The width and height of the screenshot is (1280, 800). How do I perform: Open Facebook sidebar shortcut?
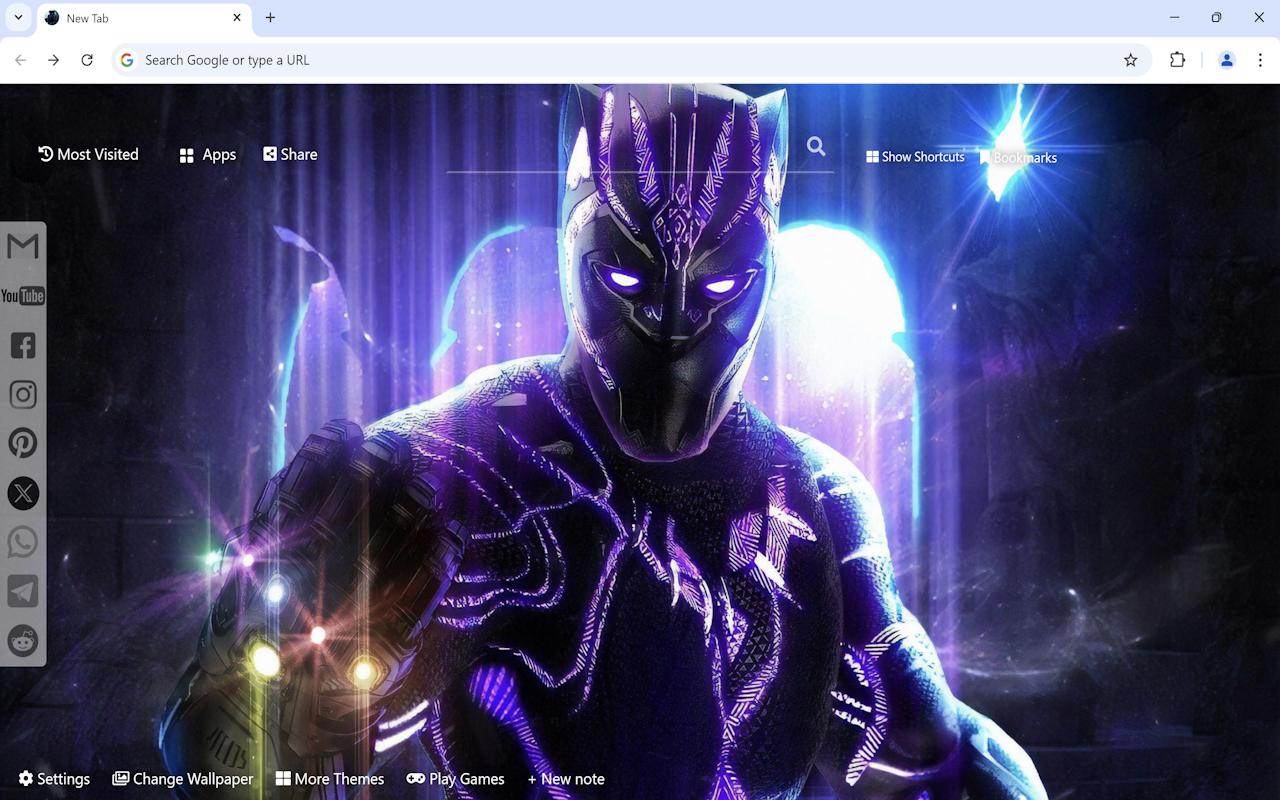pos(23,345)
